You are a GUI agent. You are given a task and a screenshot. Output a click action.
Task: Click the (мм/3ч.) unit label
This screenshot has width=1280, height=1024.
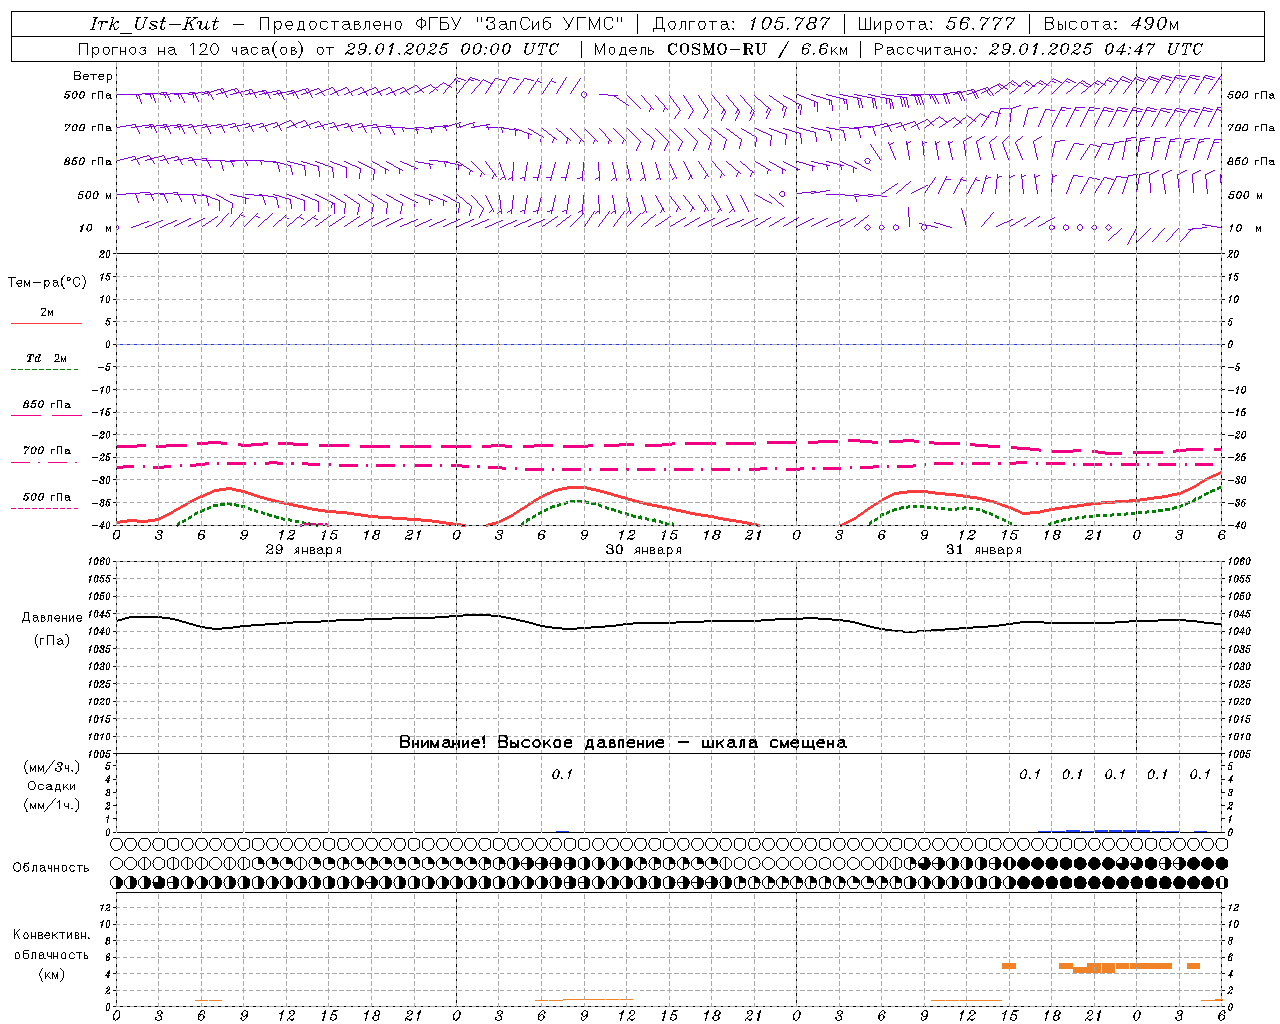coord(52,767)
